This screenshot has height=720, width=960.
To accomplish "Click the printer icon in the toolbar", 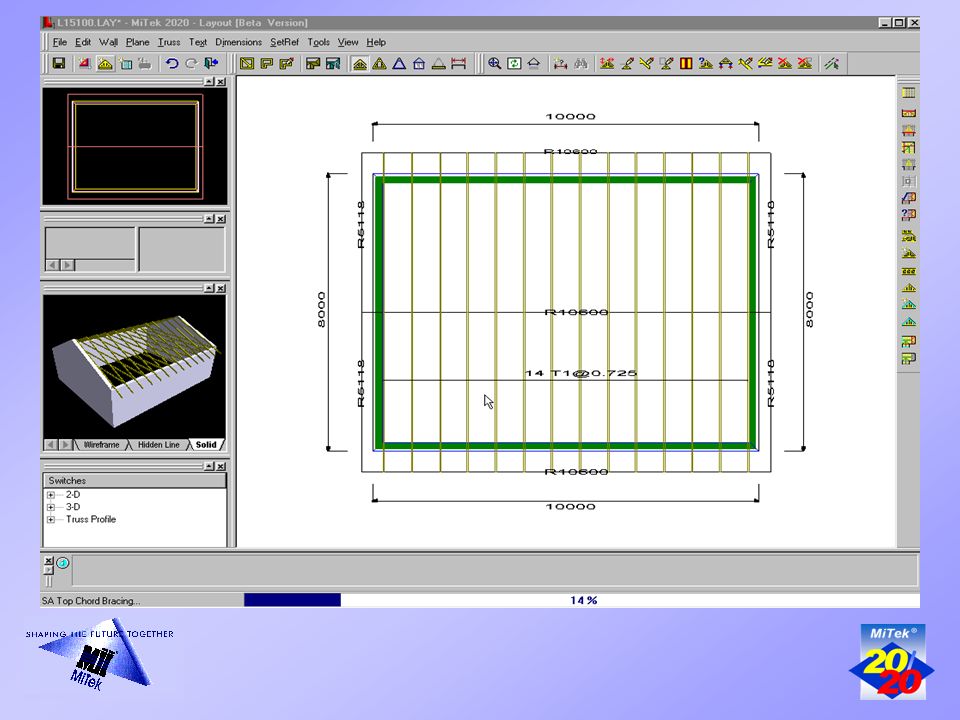I will coord(144,64).
